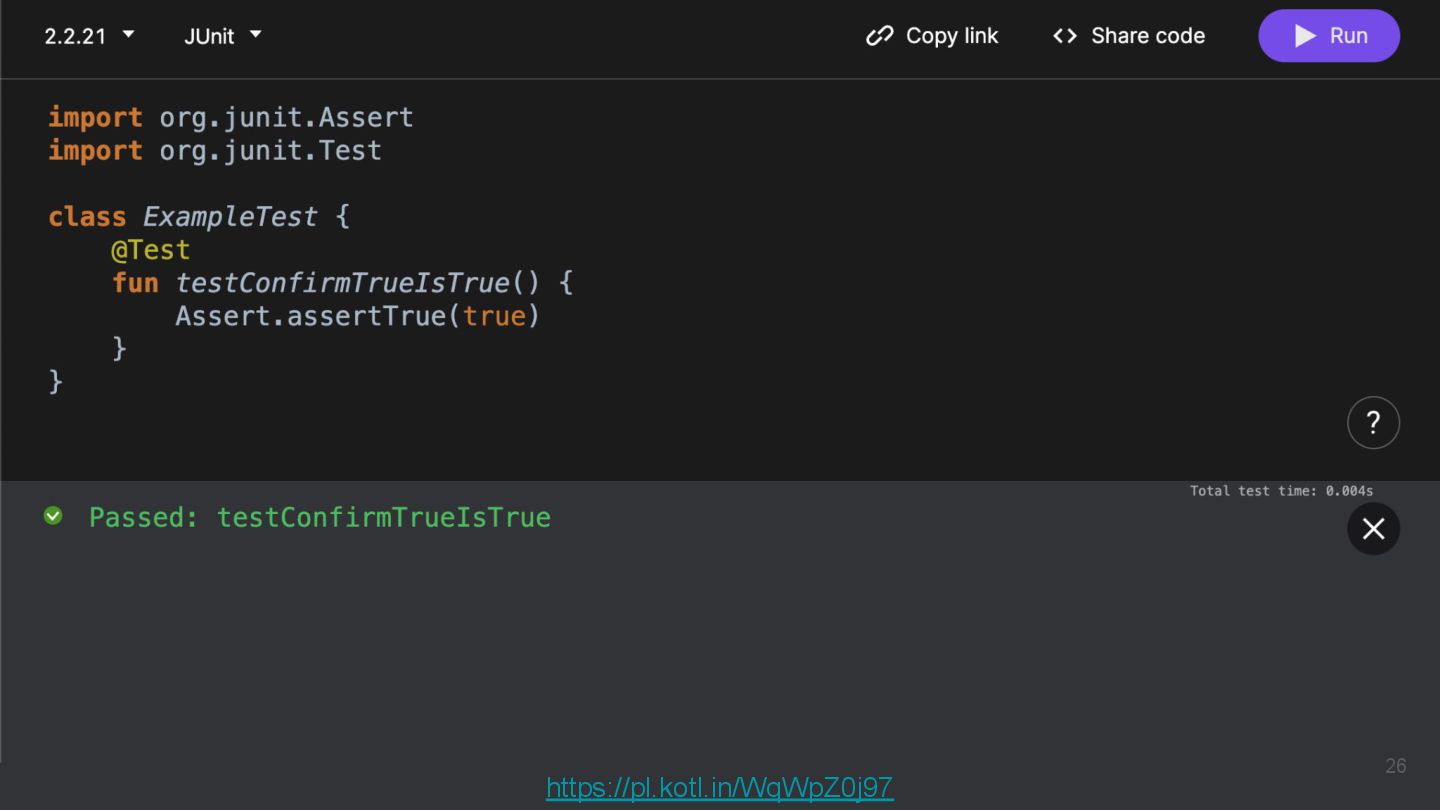Close the test output panel with X
Viewport: 1440px width, 810px height.
[x=1373, y=529]
